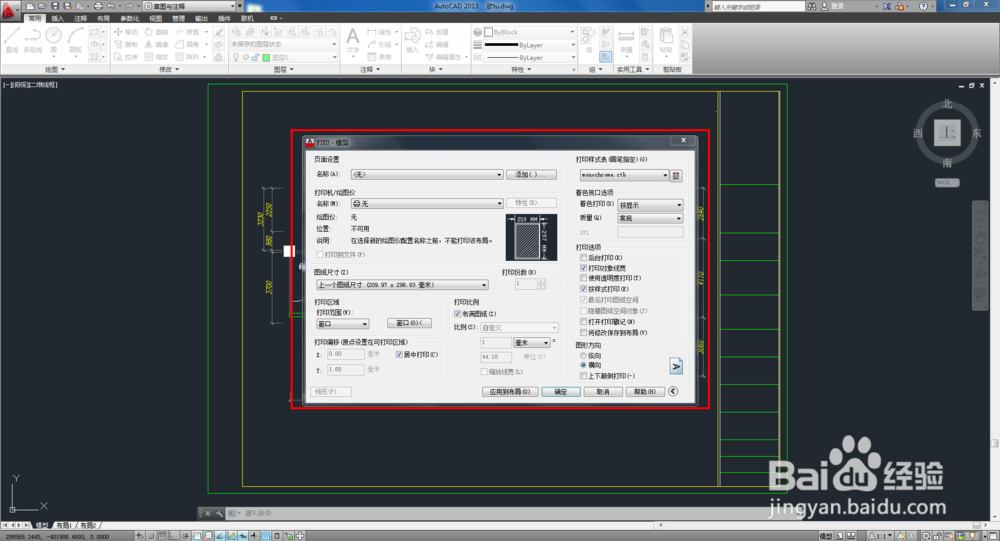Select the Circle (圆) tool
The image size is (1000, 541).
coord(54,40)
